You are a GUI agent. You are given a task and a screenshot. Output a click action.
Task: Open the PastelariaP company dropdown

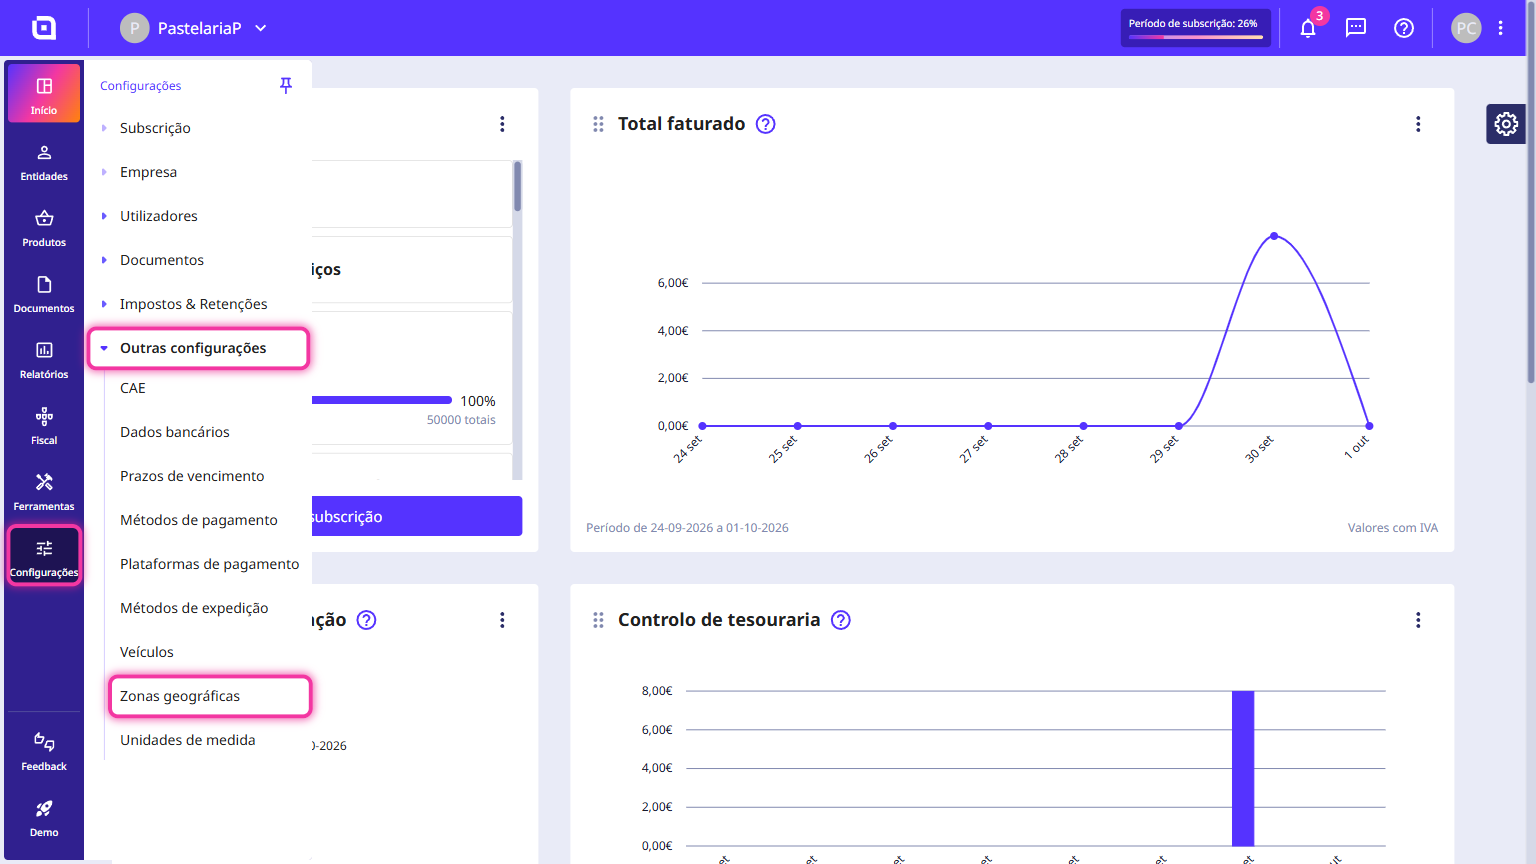pyautogui.click(x=194, y=28)
